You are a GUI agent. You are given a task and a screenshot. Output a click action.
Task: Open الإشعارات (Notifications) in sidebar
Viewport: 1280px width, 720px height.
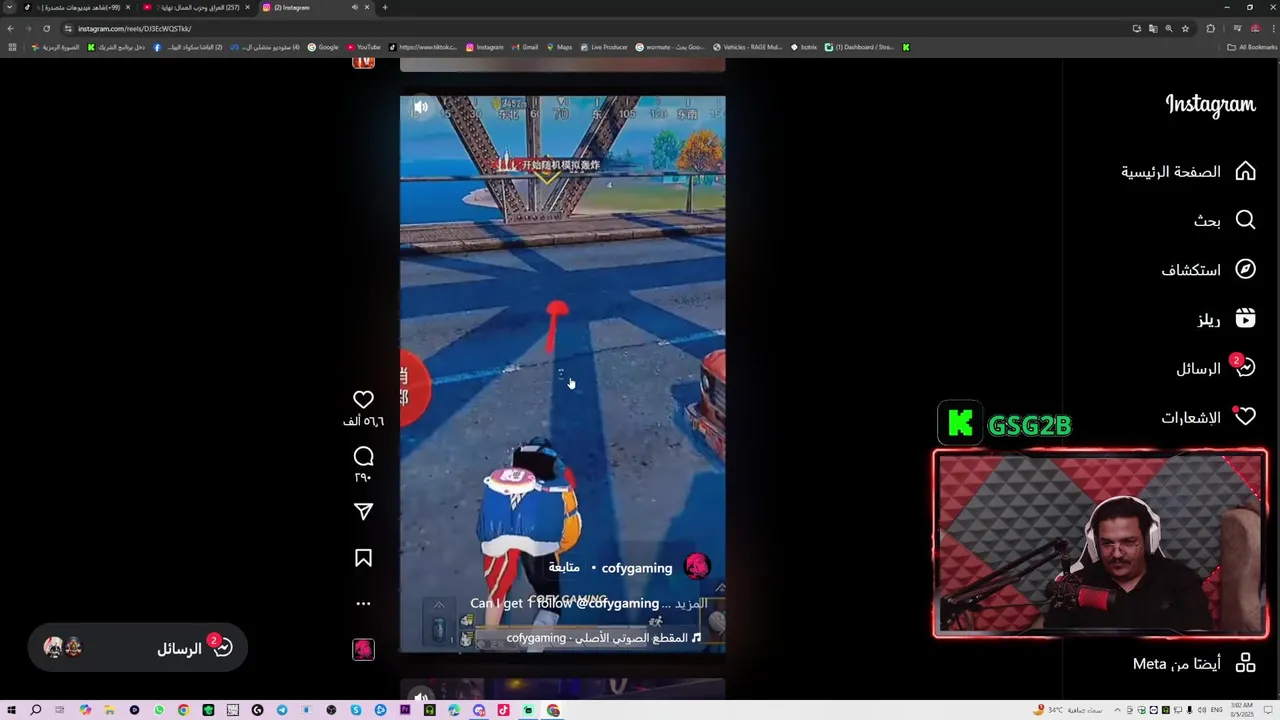click(1208, 417)
